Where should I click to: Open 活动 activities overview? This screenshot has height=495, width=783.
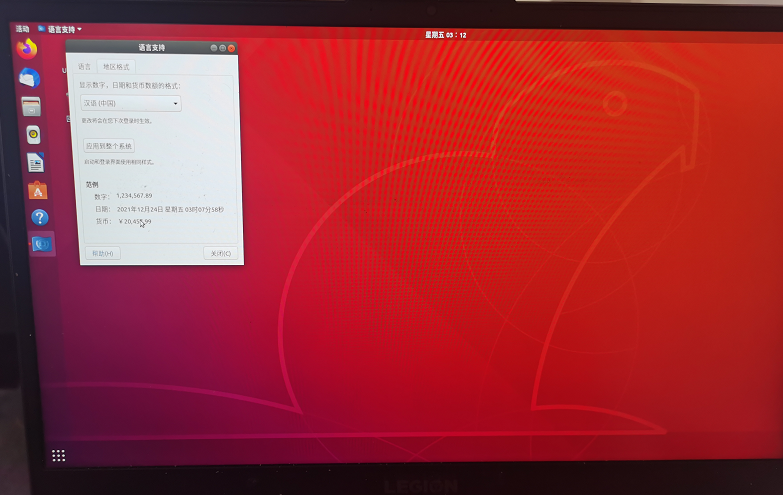click(x=22, y=29)
